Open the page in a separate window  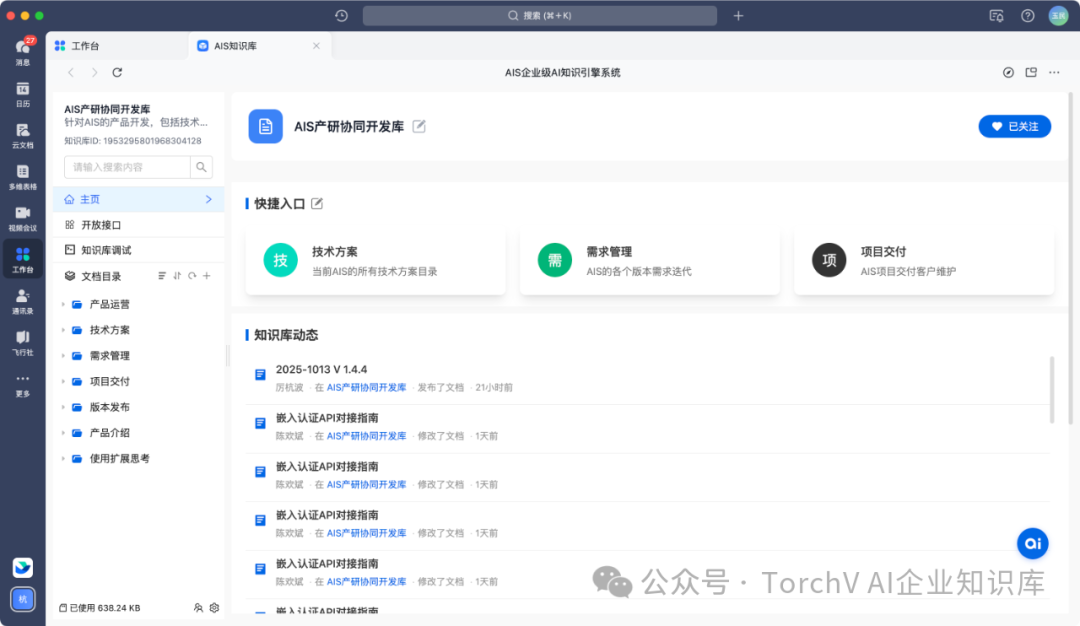tap(1031, 72)
